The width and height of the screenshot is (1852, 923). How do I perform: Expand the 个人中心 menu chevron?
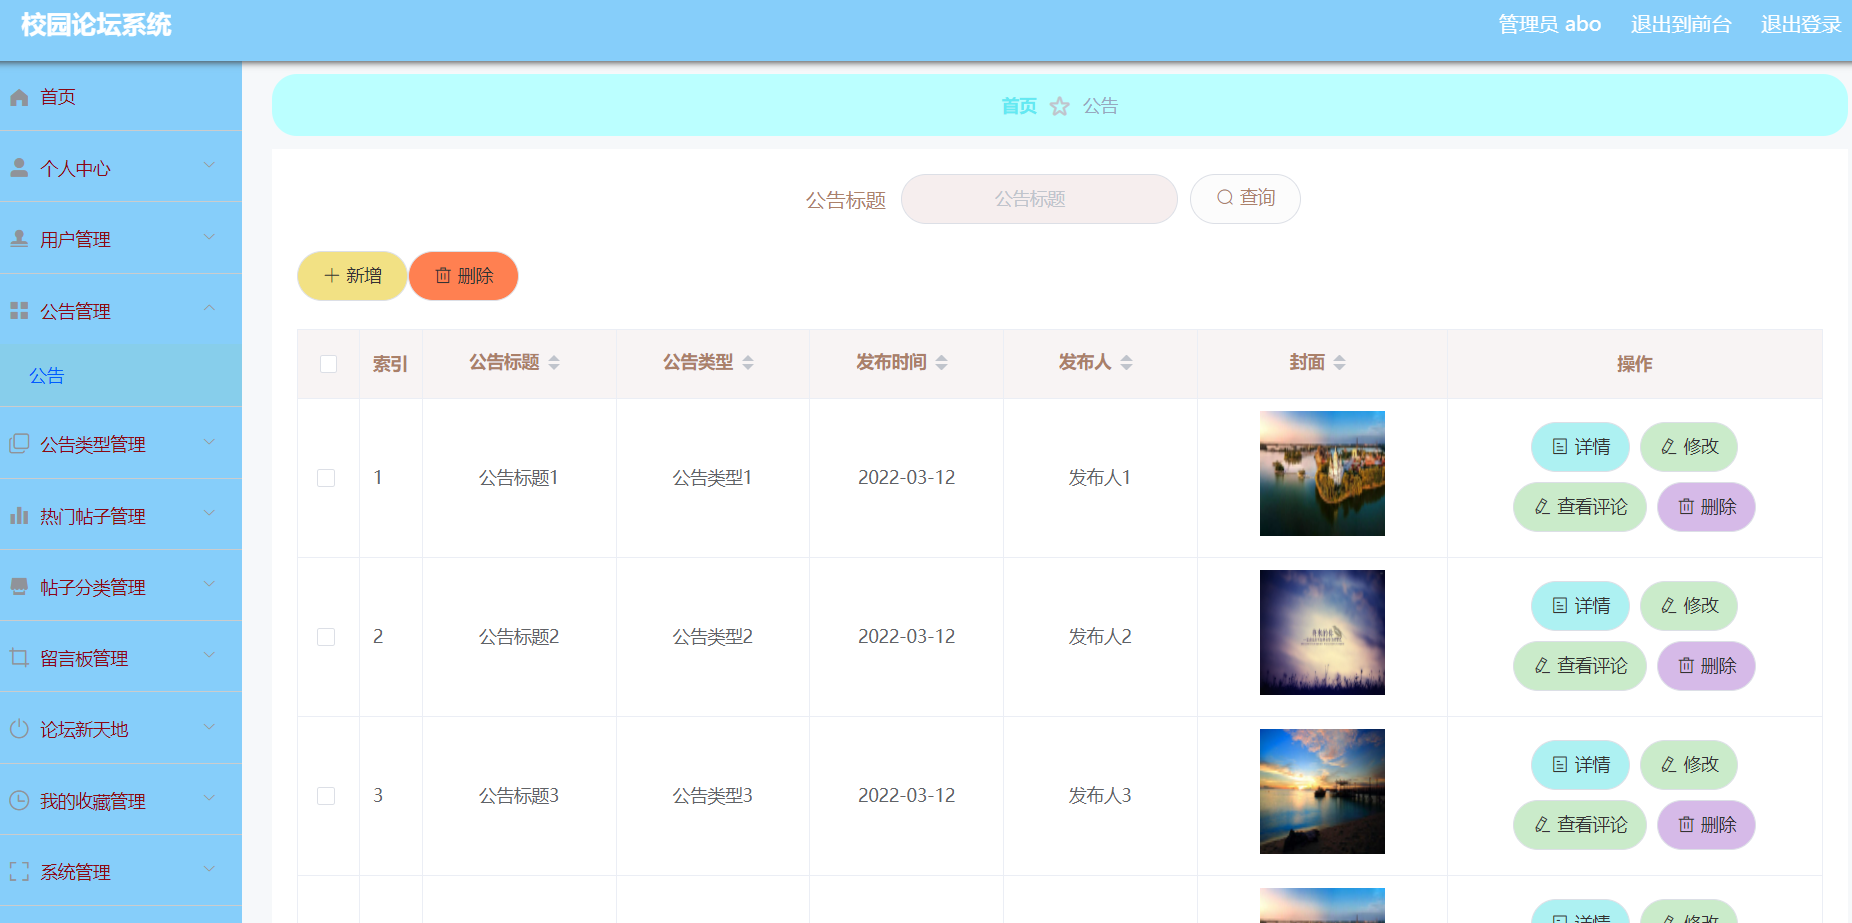[x=209, y=165]
